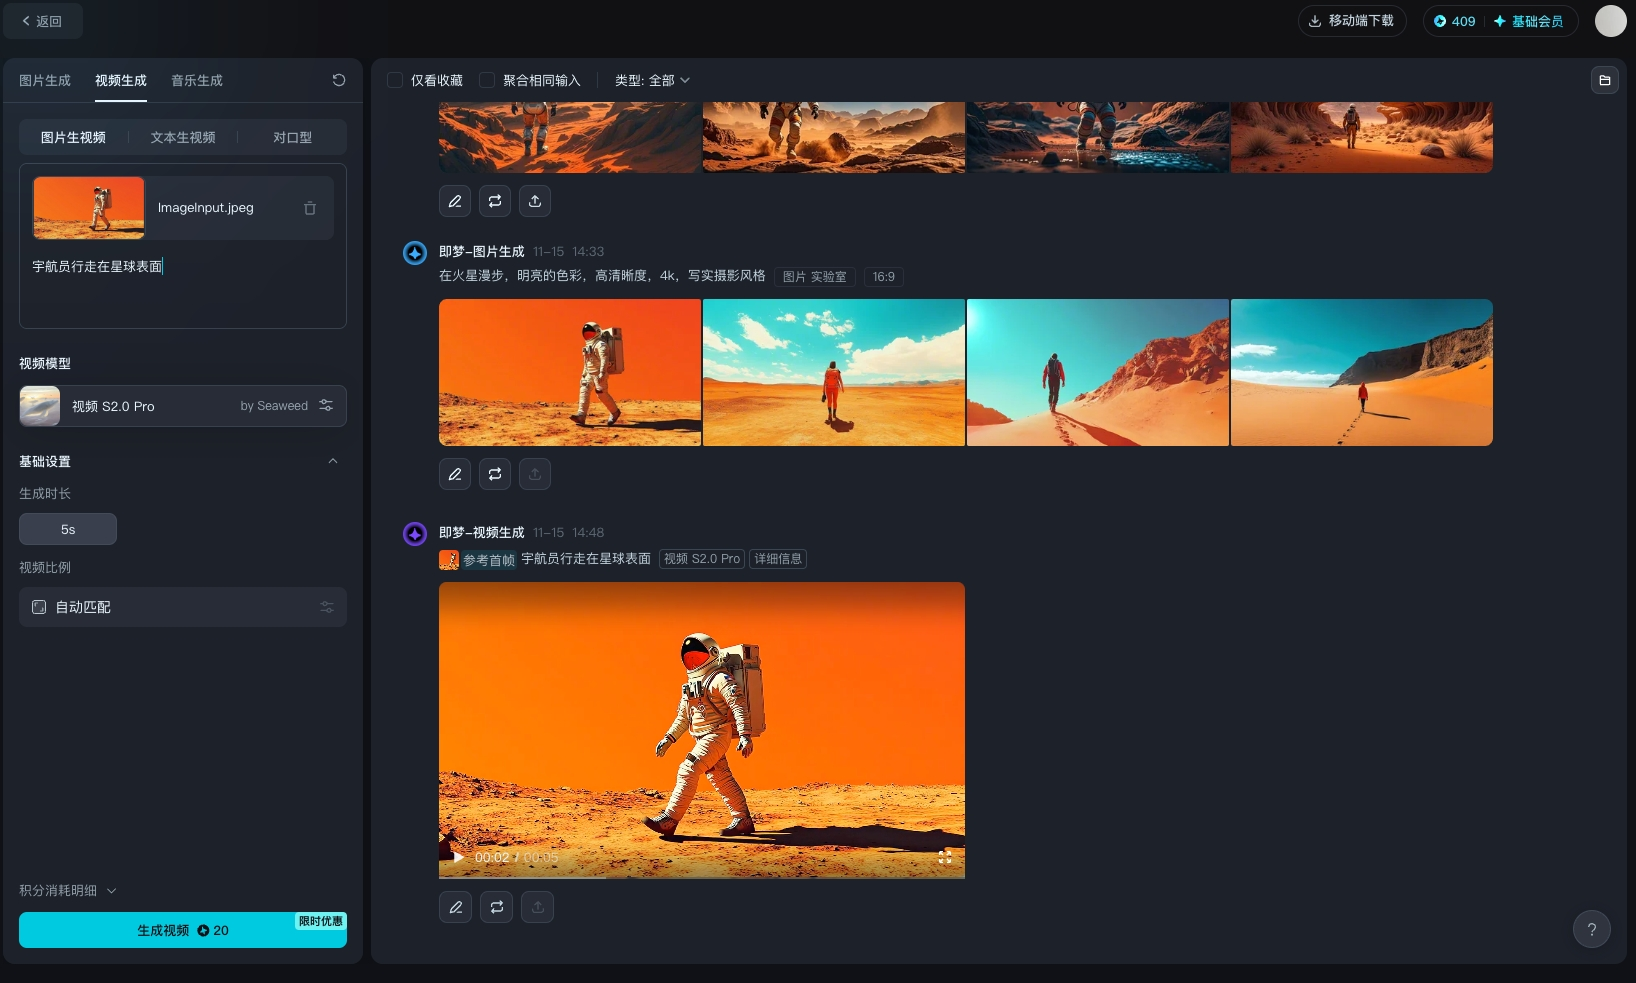Image resolution: width=1636 pixels, height=983 pixels.
Task: Open 详细信息 for the video generation record
Action: (778, 559)
